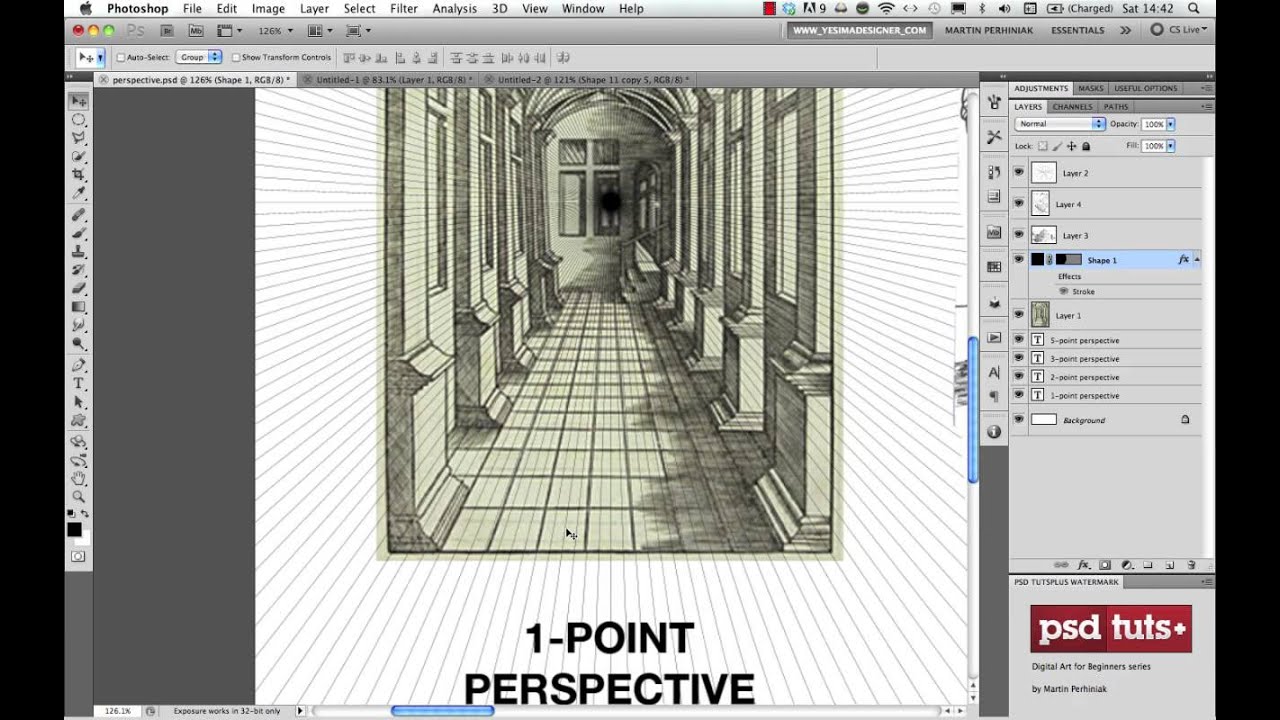The width and height of the screenshot is (1280, 720).
Task: Select the Eraser tool
Action: pos(78,289)
